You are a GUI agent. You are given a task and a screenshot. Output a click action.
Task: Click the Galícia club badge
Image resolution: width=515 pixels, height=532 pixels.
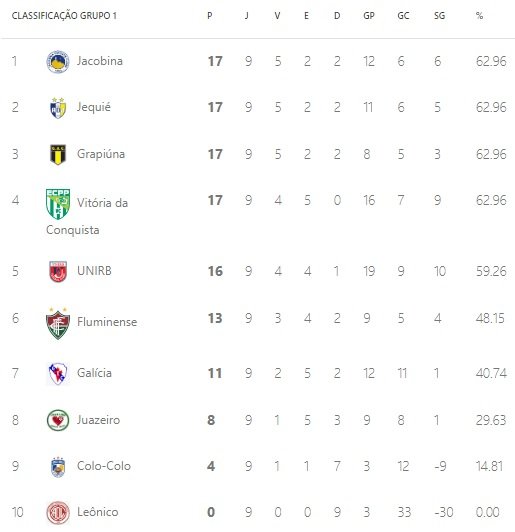point(58,373)
